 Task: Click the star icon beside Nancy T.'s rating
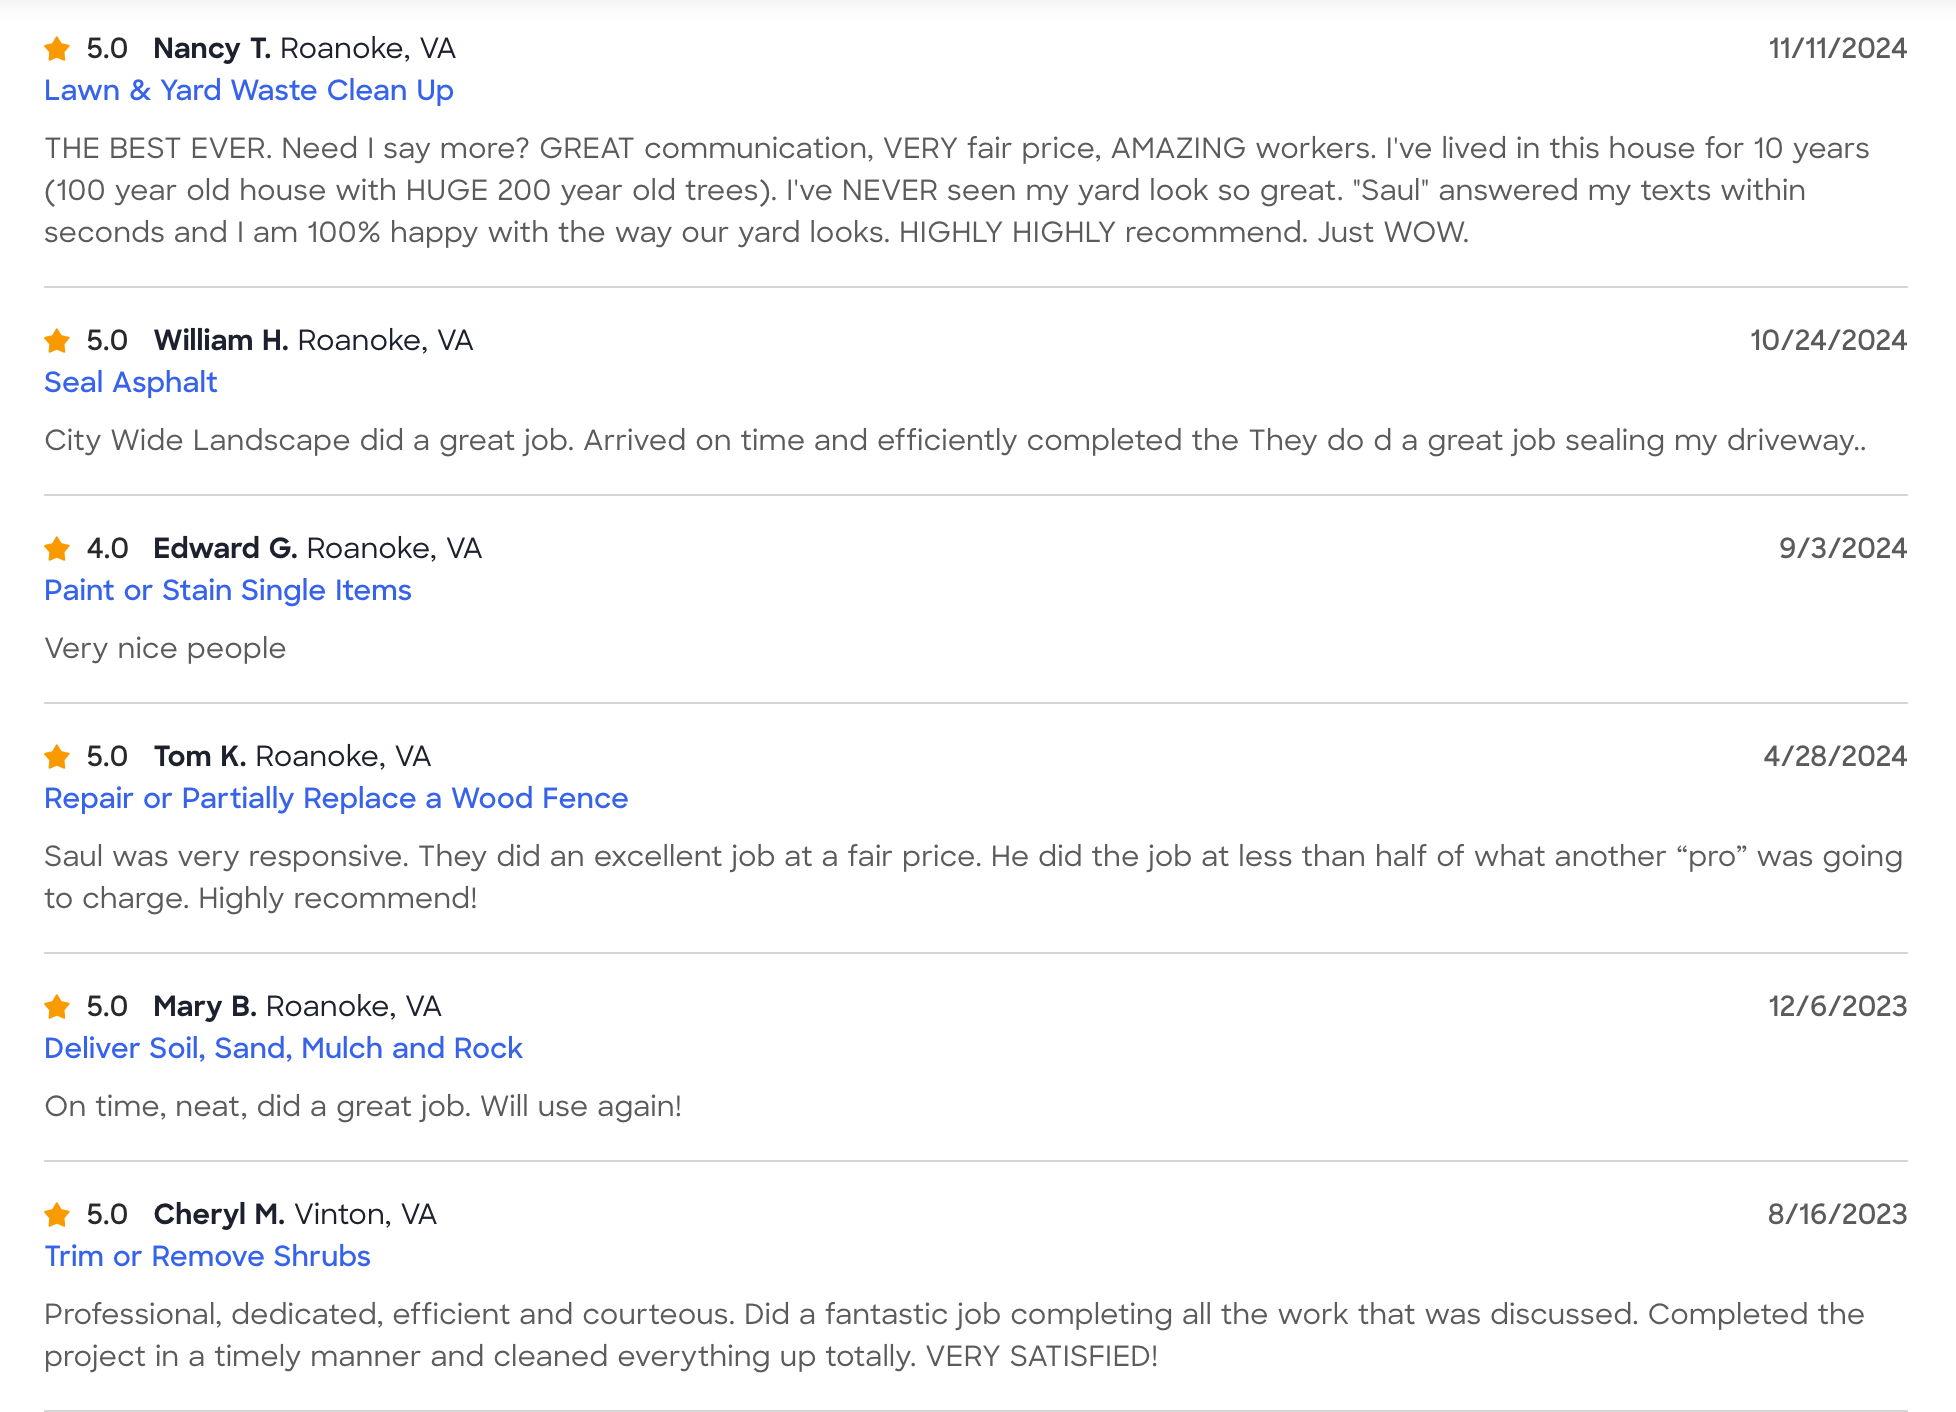(57, 48)
